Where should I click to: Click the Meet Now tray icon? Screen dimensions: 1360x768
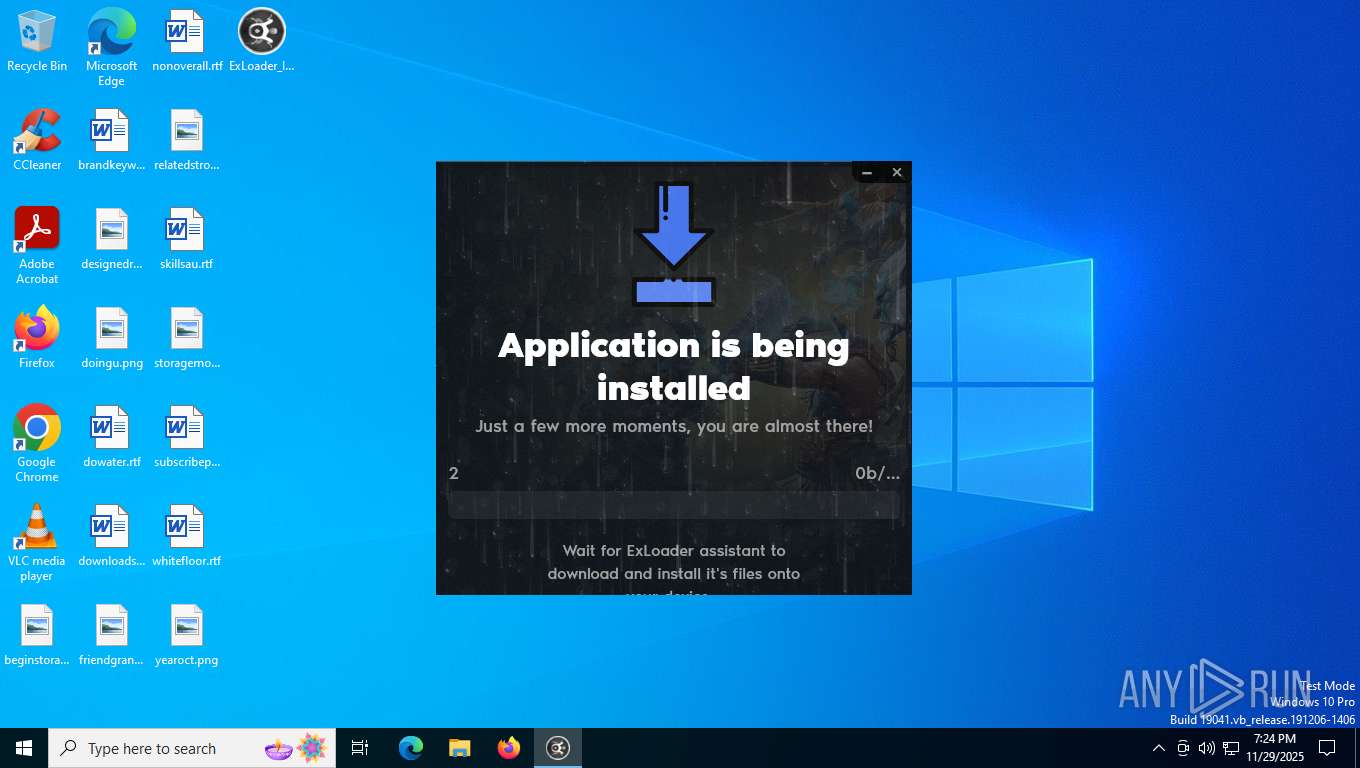point(1183,748)
